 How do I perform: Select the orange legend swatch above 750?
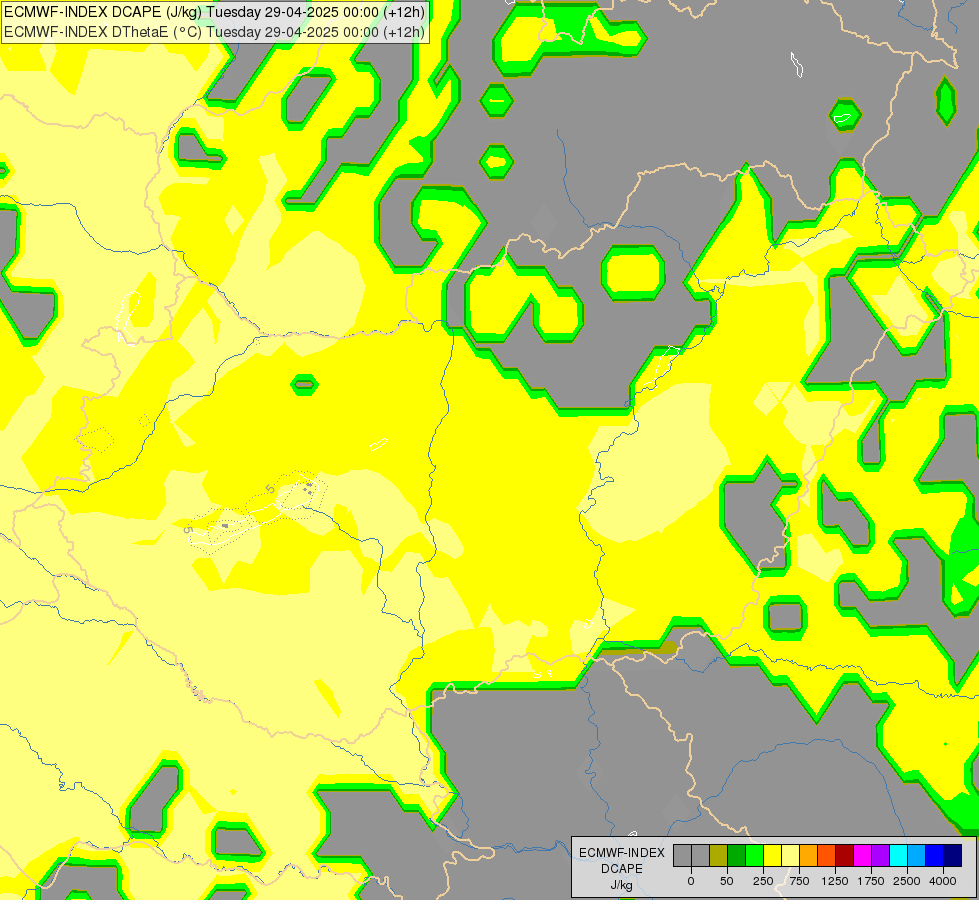click(809, 856)
